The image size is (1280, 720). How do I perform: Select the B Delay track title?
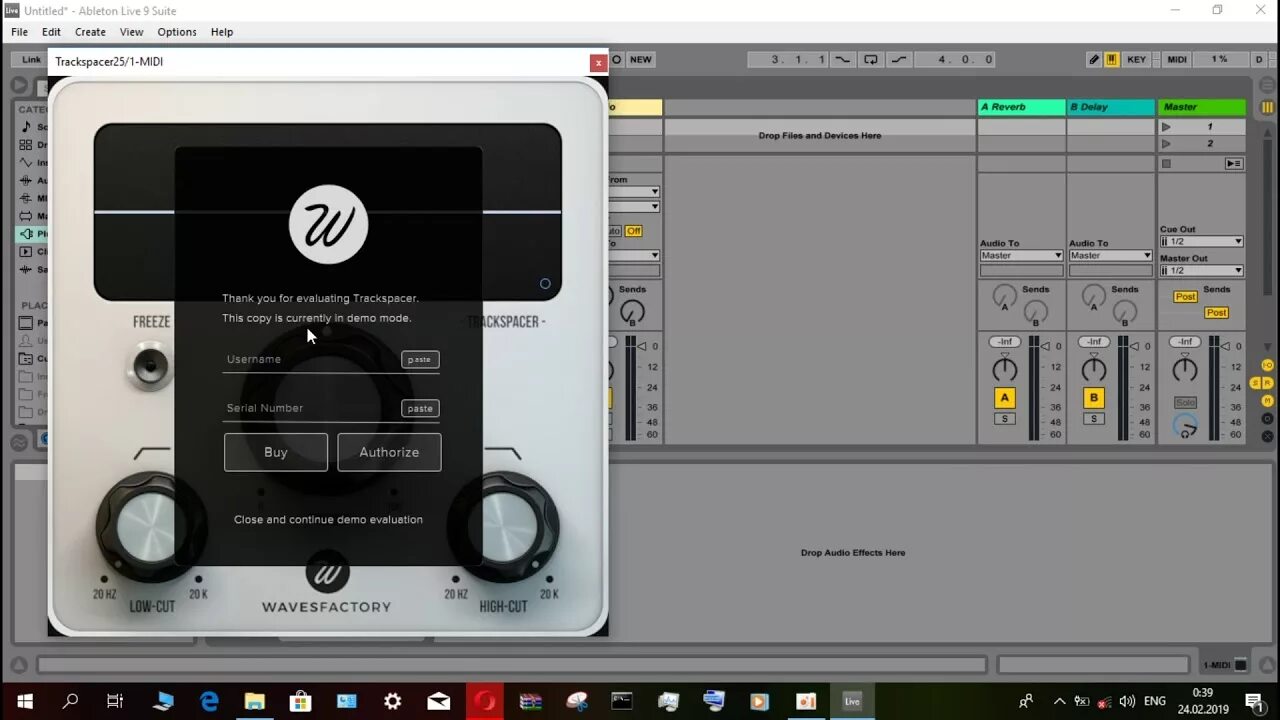pos(1110,107)
